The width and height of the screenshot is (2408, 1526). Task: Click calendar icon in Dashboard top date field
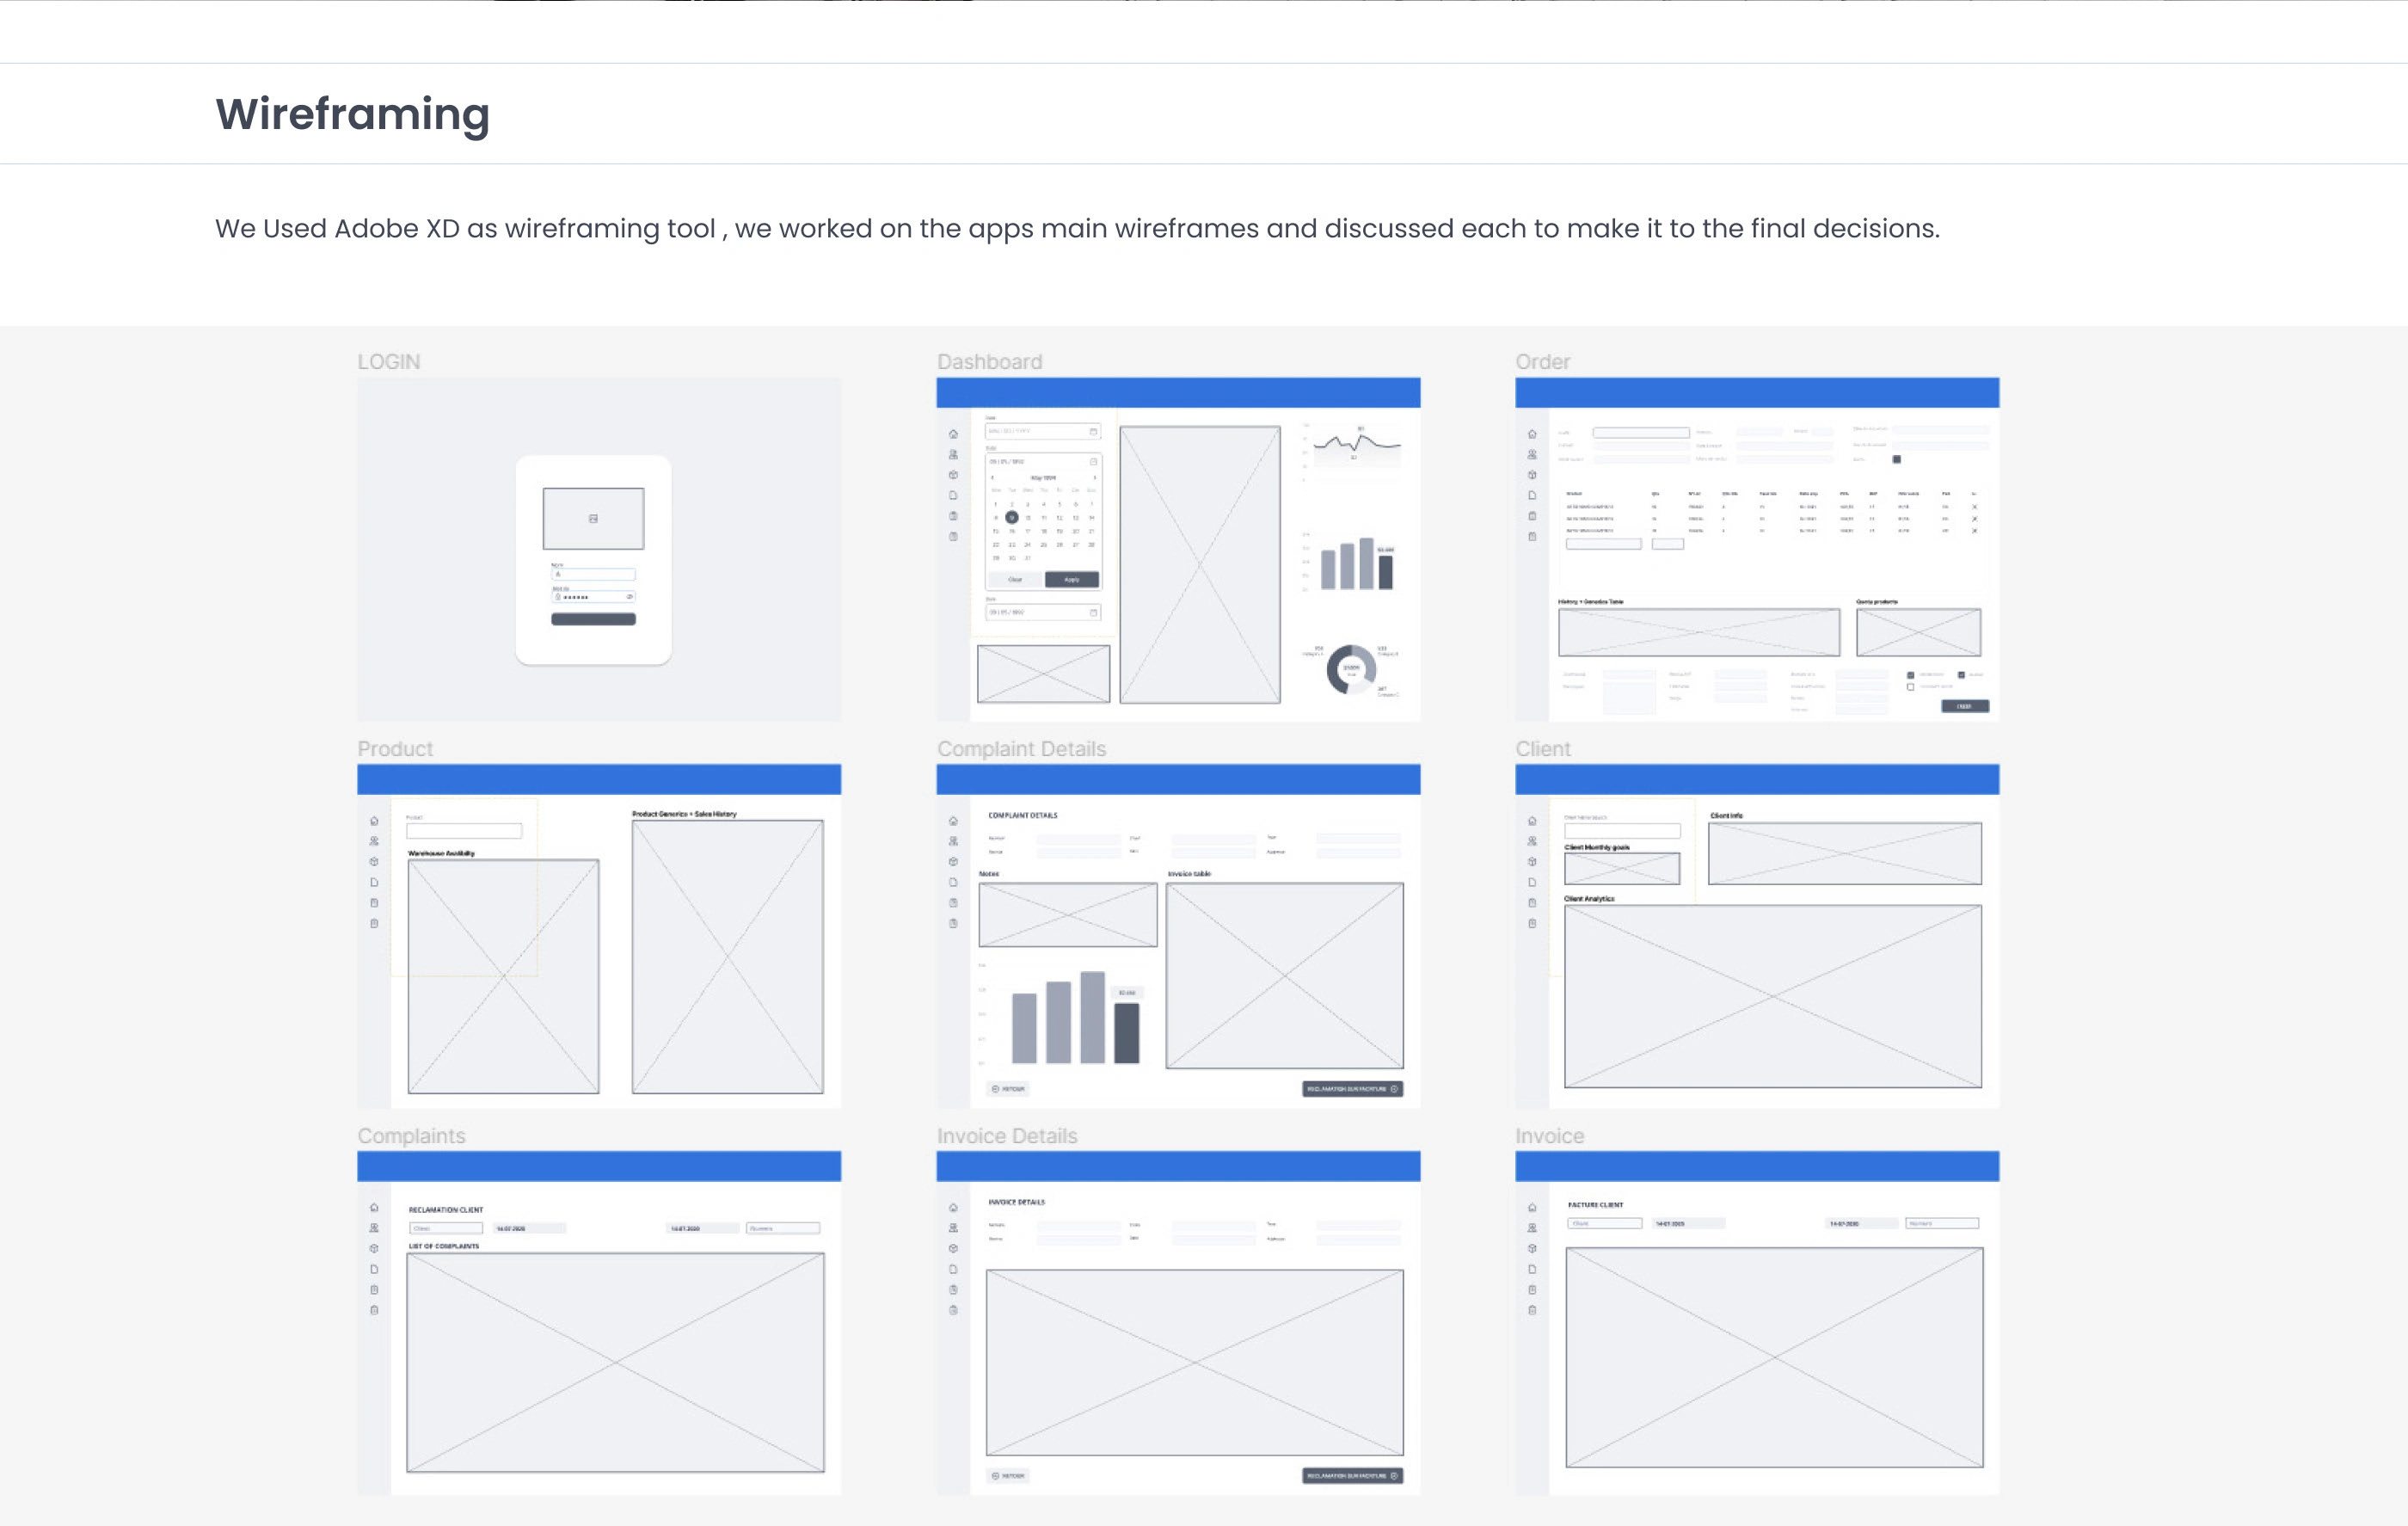pos(1093,431)
